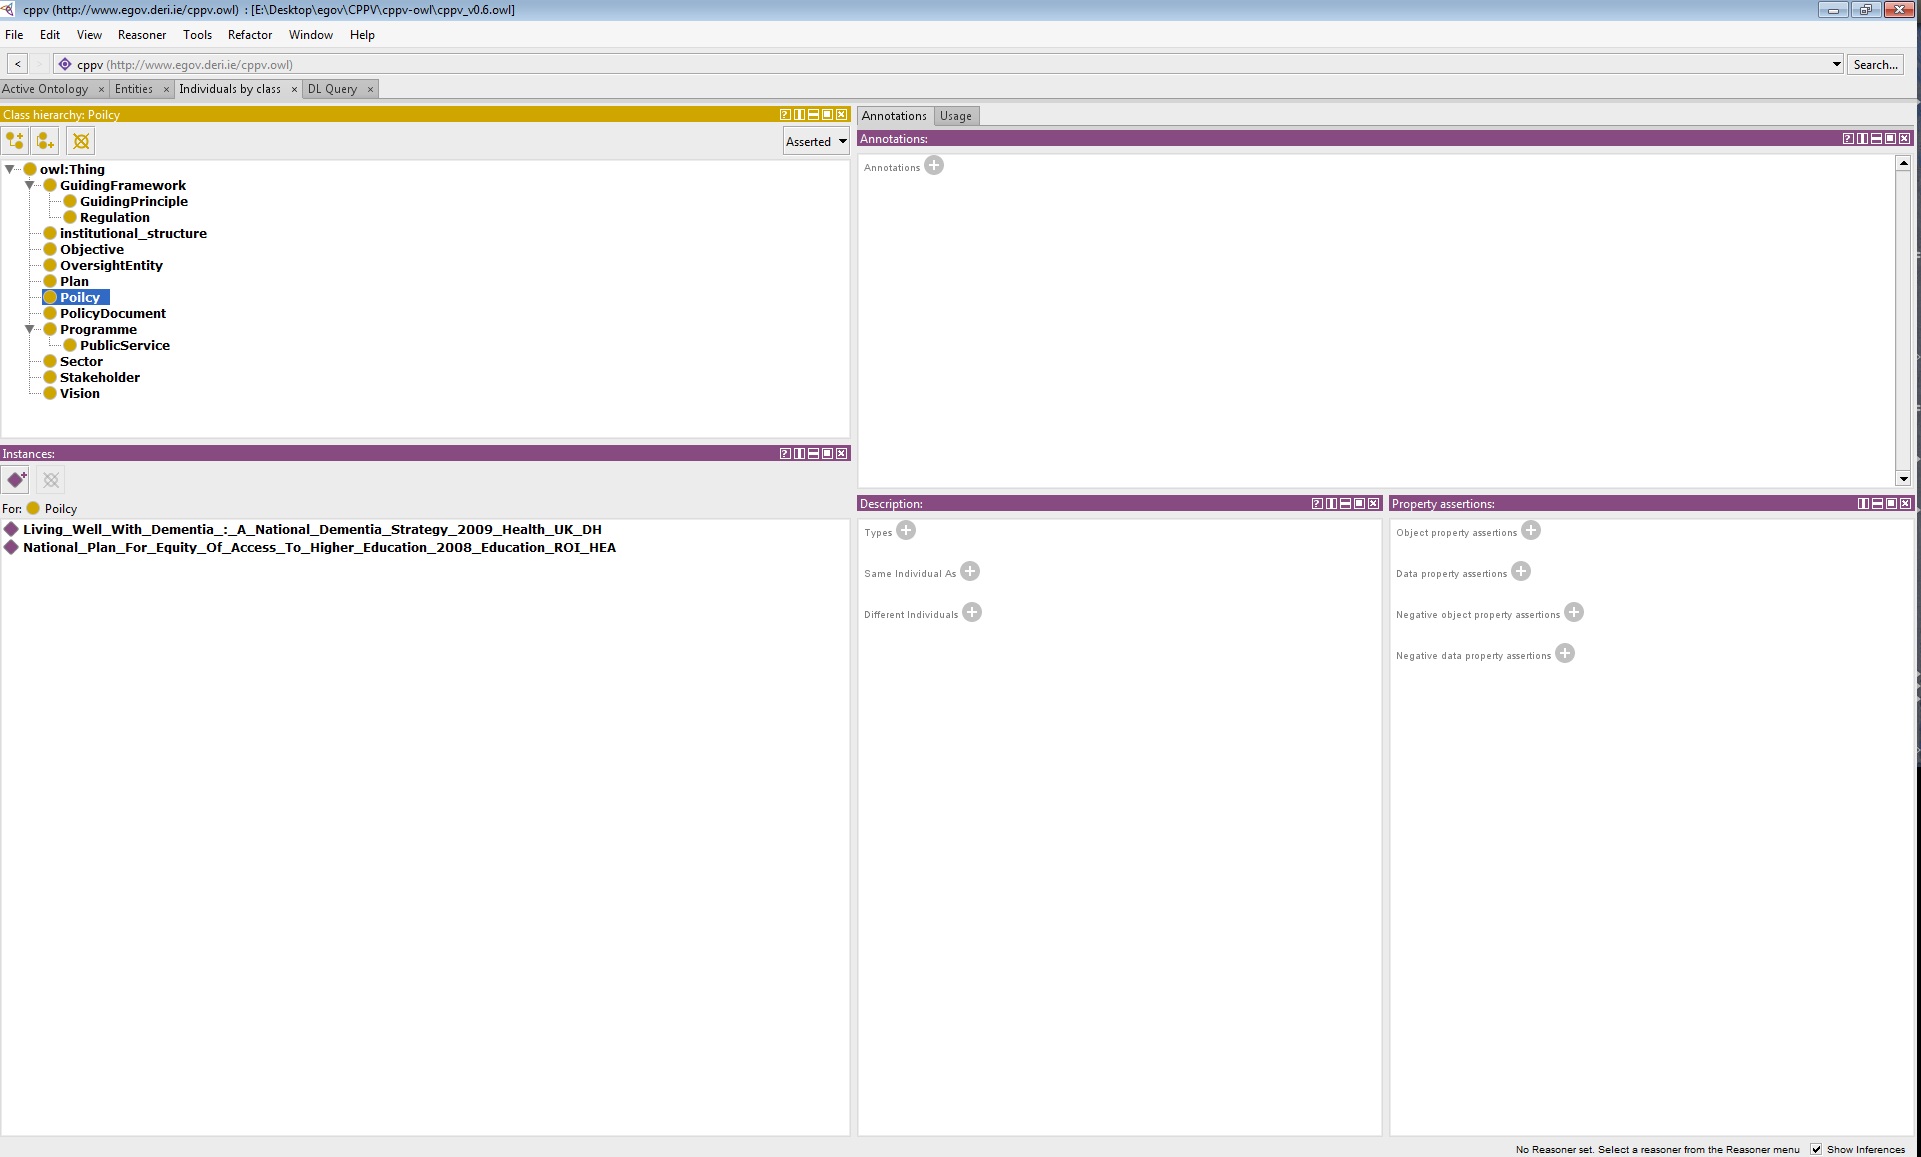Open the ontology URL dropdown arrow
The image size is (1921, 1157).
1836,64
